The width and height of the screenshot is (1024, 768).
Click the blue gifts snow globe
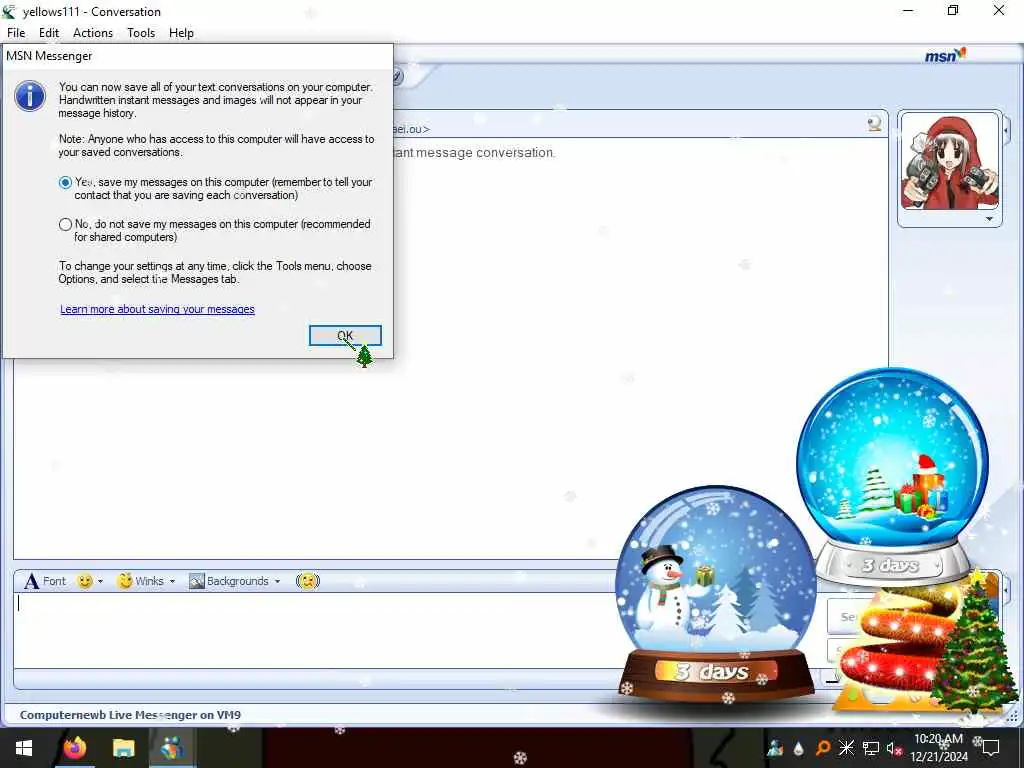[892, 475]
